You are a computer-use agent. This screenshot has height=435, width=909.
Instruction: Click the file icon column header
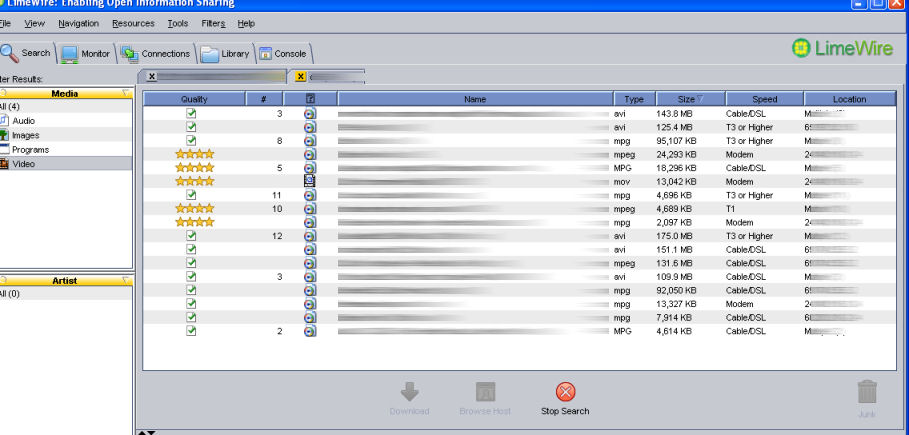[x=310, y=99]
